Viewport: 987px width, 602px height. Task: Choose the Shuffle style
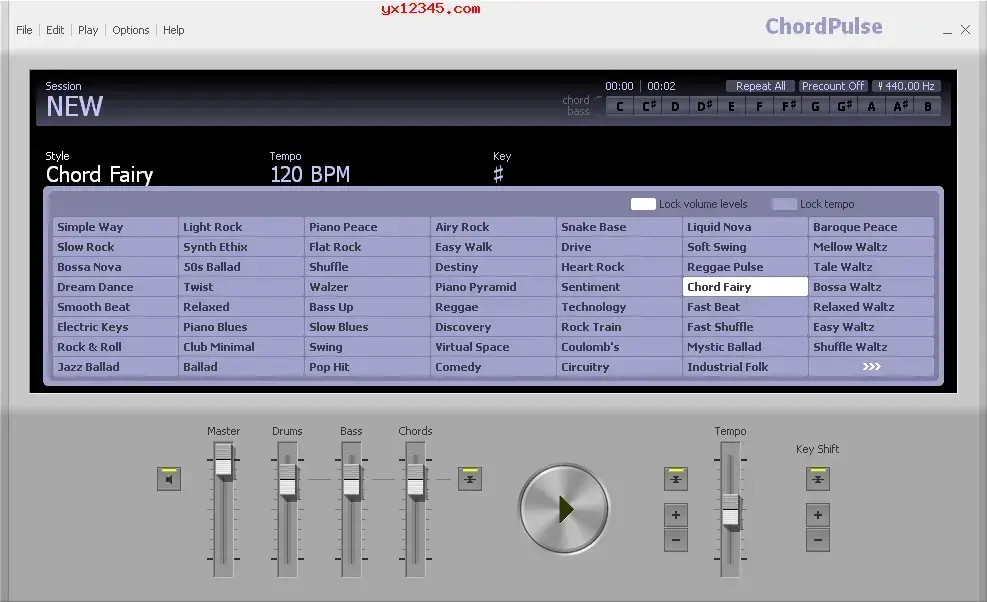click(367, 267)
